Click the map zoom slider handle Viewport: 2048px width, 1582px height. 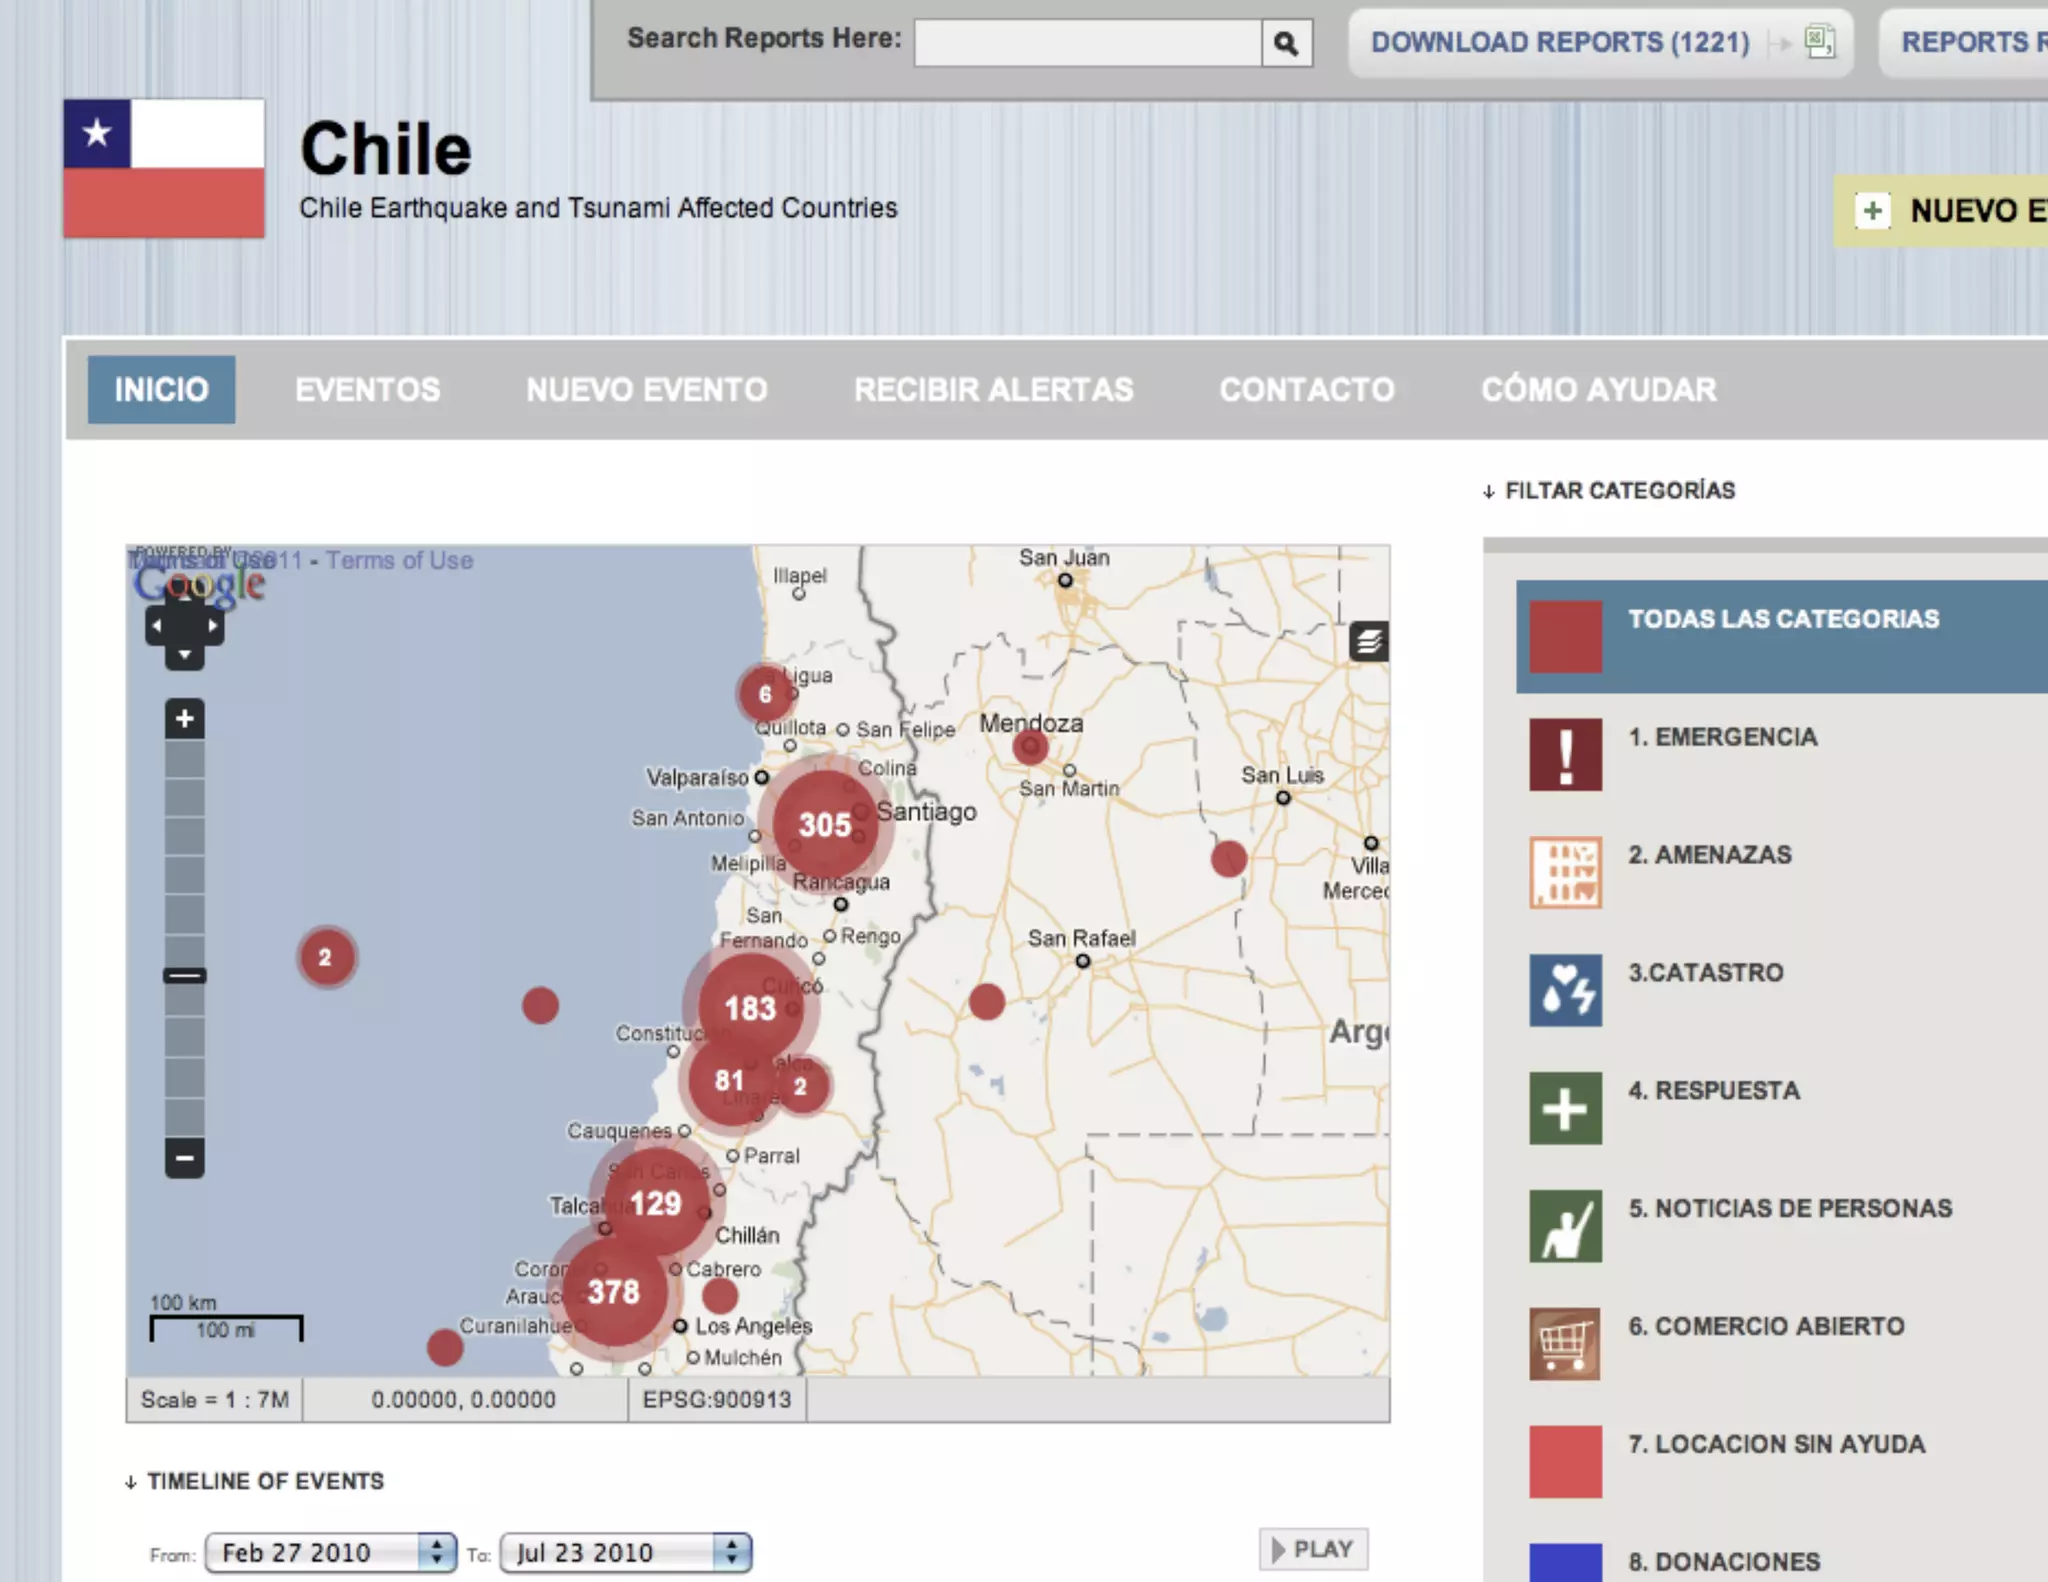[x=185, y=975]
